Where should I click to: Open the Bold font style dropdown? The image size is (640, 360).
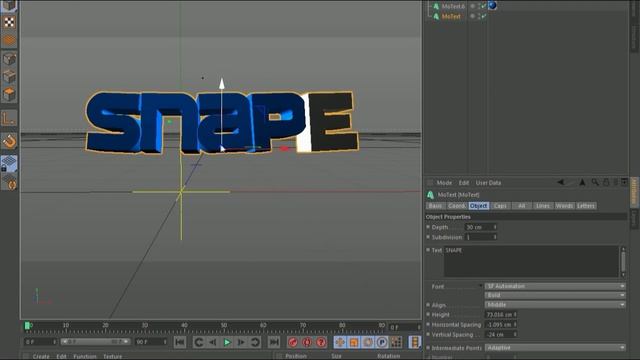point(555,295)
